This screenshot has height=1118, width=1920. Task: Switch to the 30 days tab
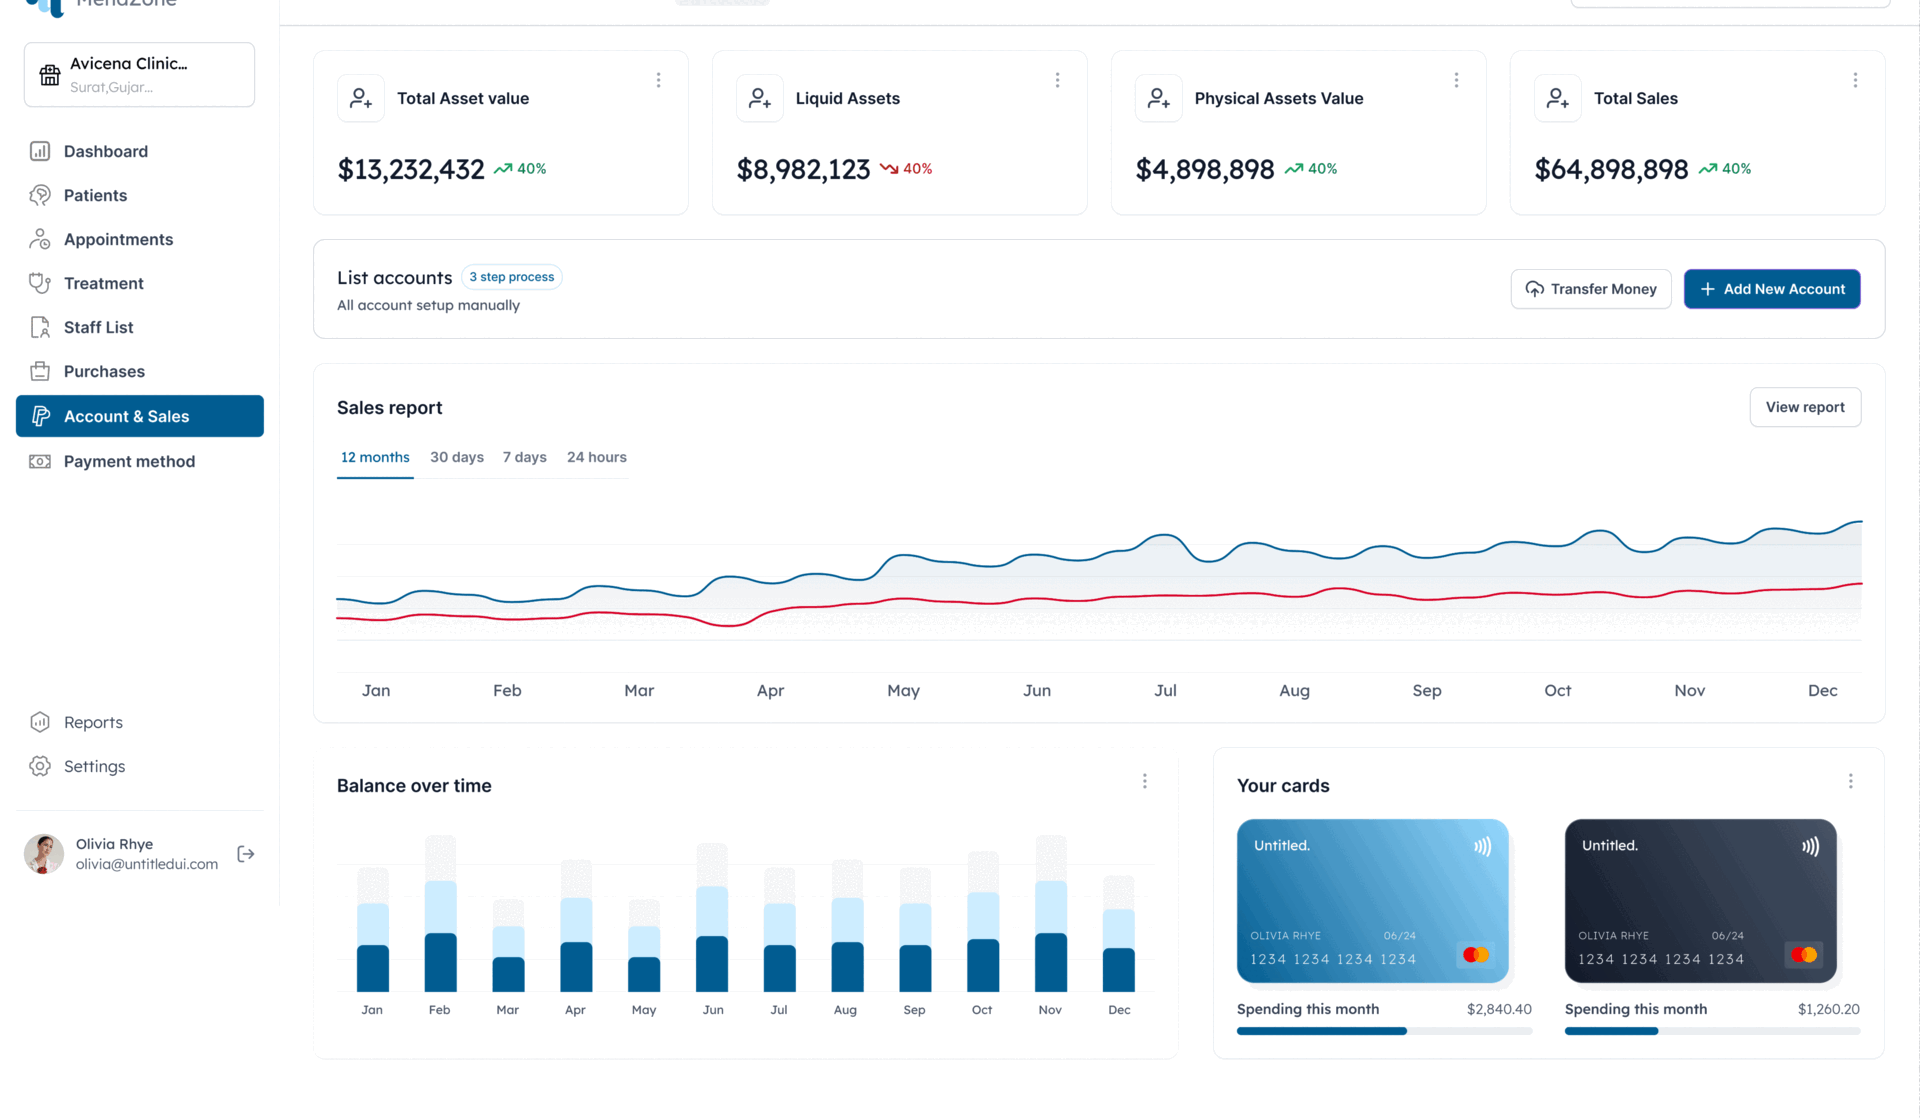point(457,457)
